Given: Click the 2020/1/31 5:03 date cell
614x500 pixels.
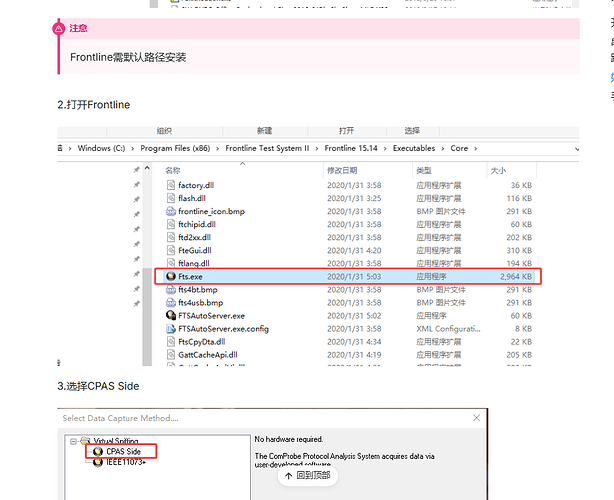Looking at the screenshot, I should pyautogui.click(x=354, y=276).
